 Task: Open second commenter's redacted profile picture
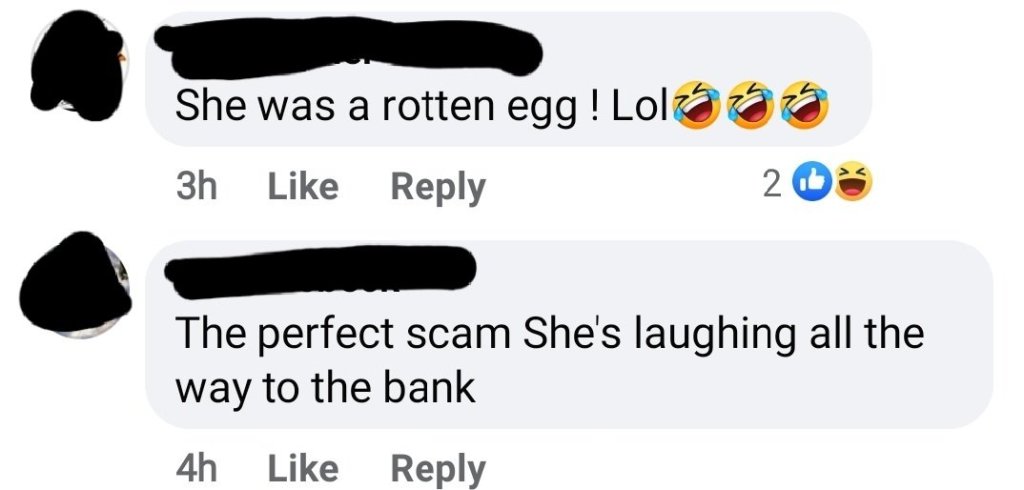coord(75,284)
